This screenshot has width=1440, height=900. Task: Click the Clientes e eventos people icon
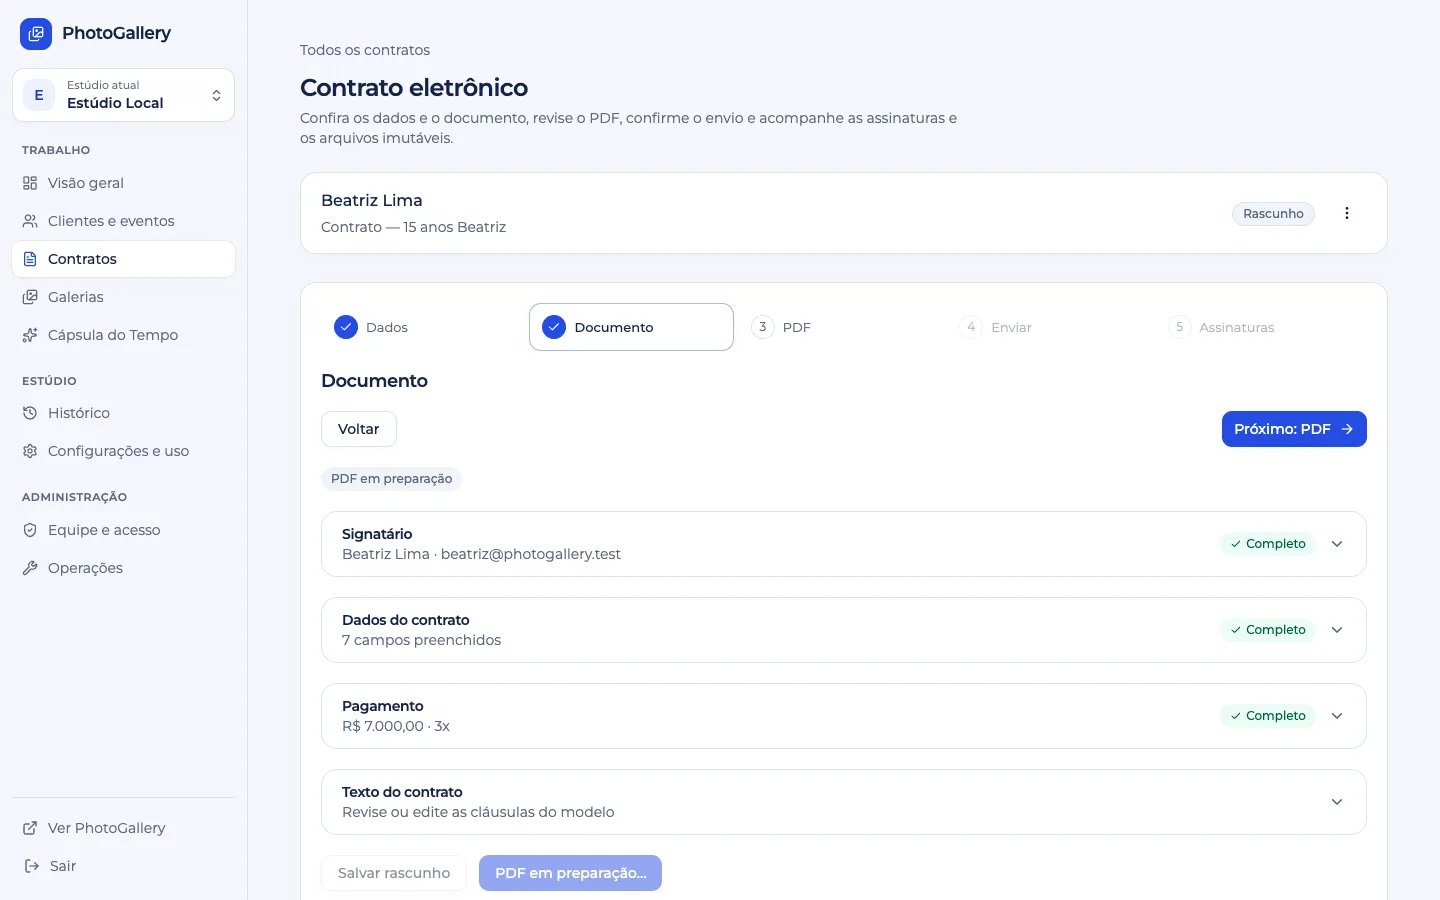(x=30, y=221)
